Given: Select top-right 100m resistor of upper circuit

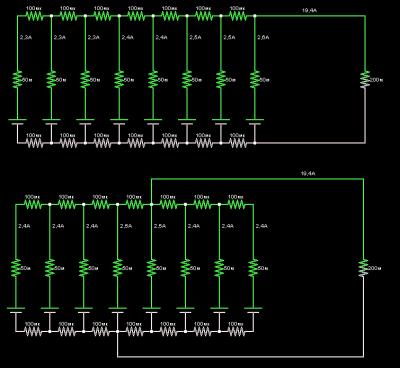Looking at the screenshot, I should click(x=238, y=15).
